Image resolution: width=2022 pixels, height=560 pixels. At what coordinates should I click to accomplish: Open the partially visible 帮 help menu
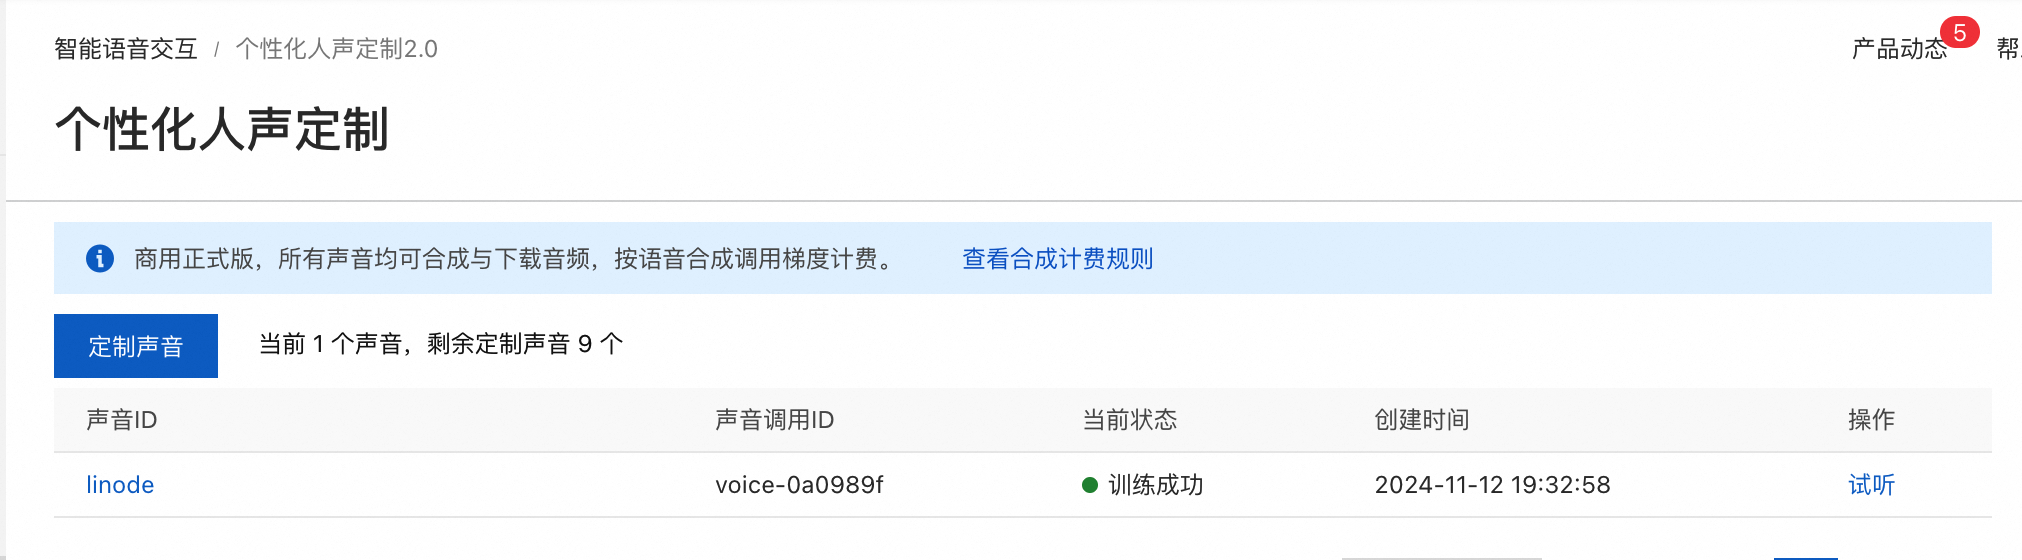pos(2009,49)
